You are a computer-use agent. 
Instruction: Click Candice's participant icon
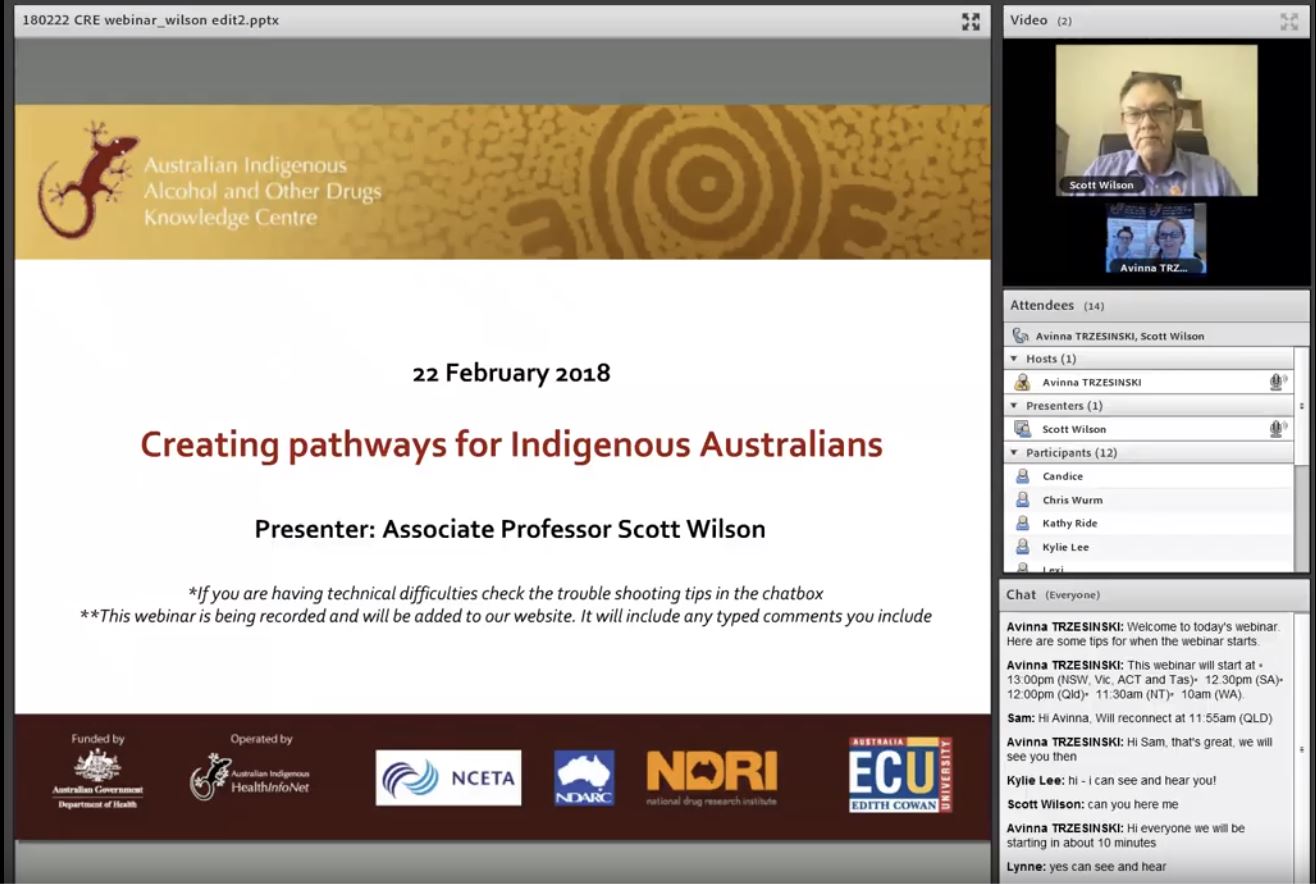[x=1022, y=476]
